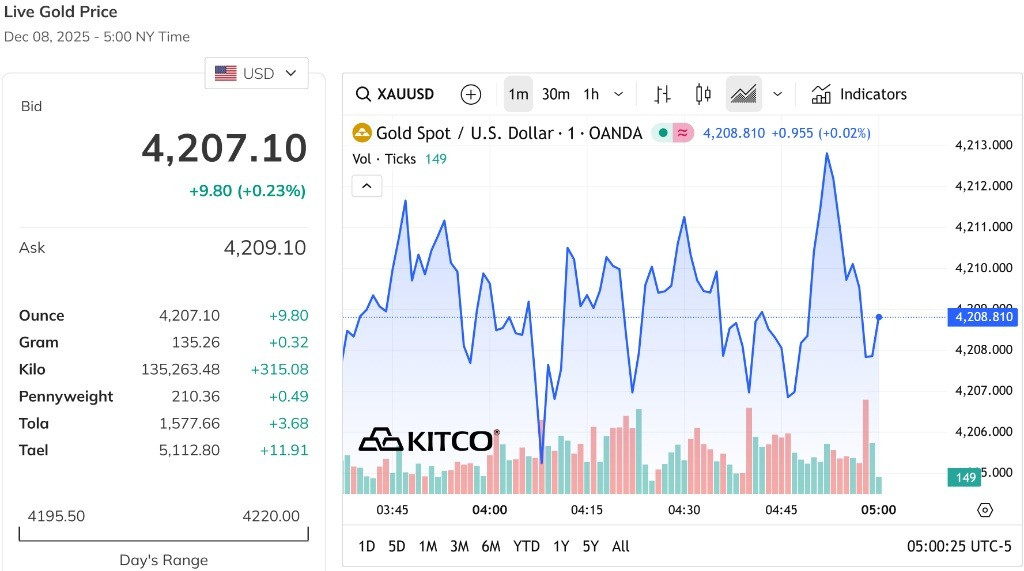Viewport: 1024px width, 571px height.
Task: Switch to 1D date range
Action: click(366, 546)
